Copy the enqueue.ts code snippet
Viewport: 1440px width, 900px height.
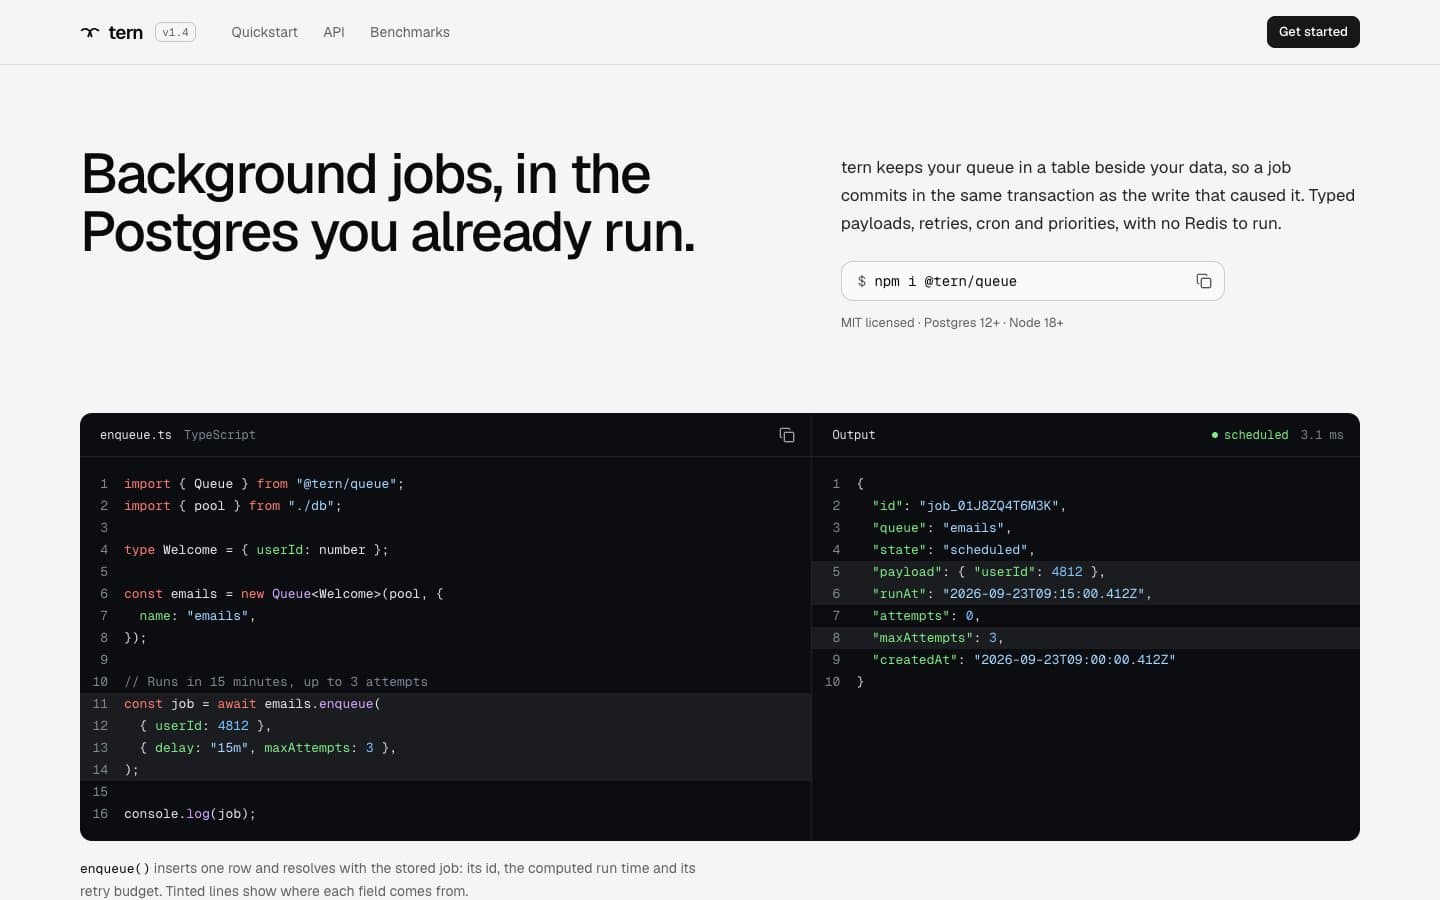787,435
